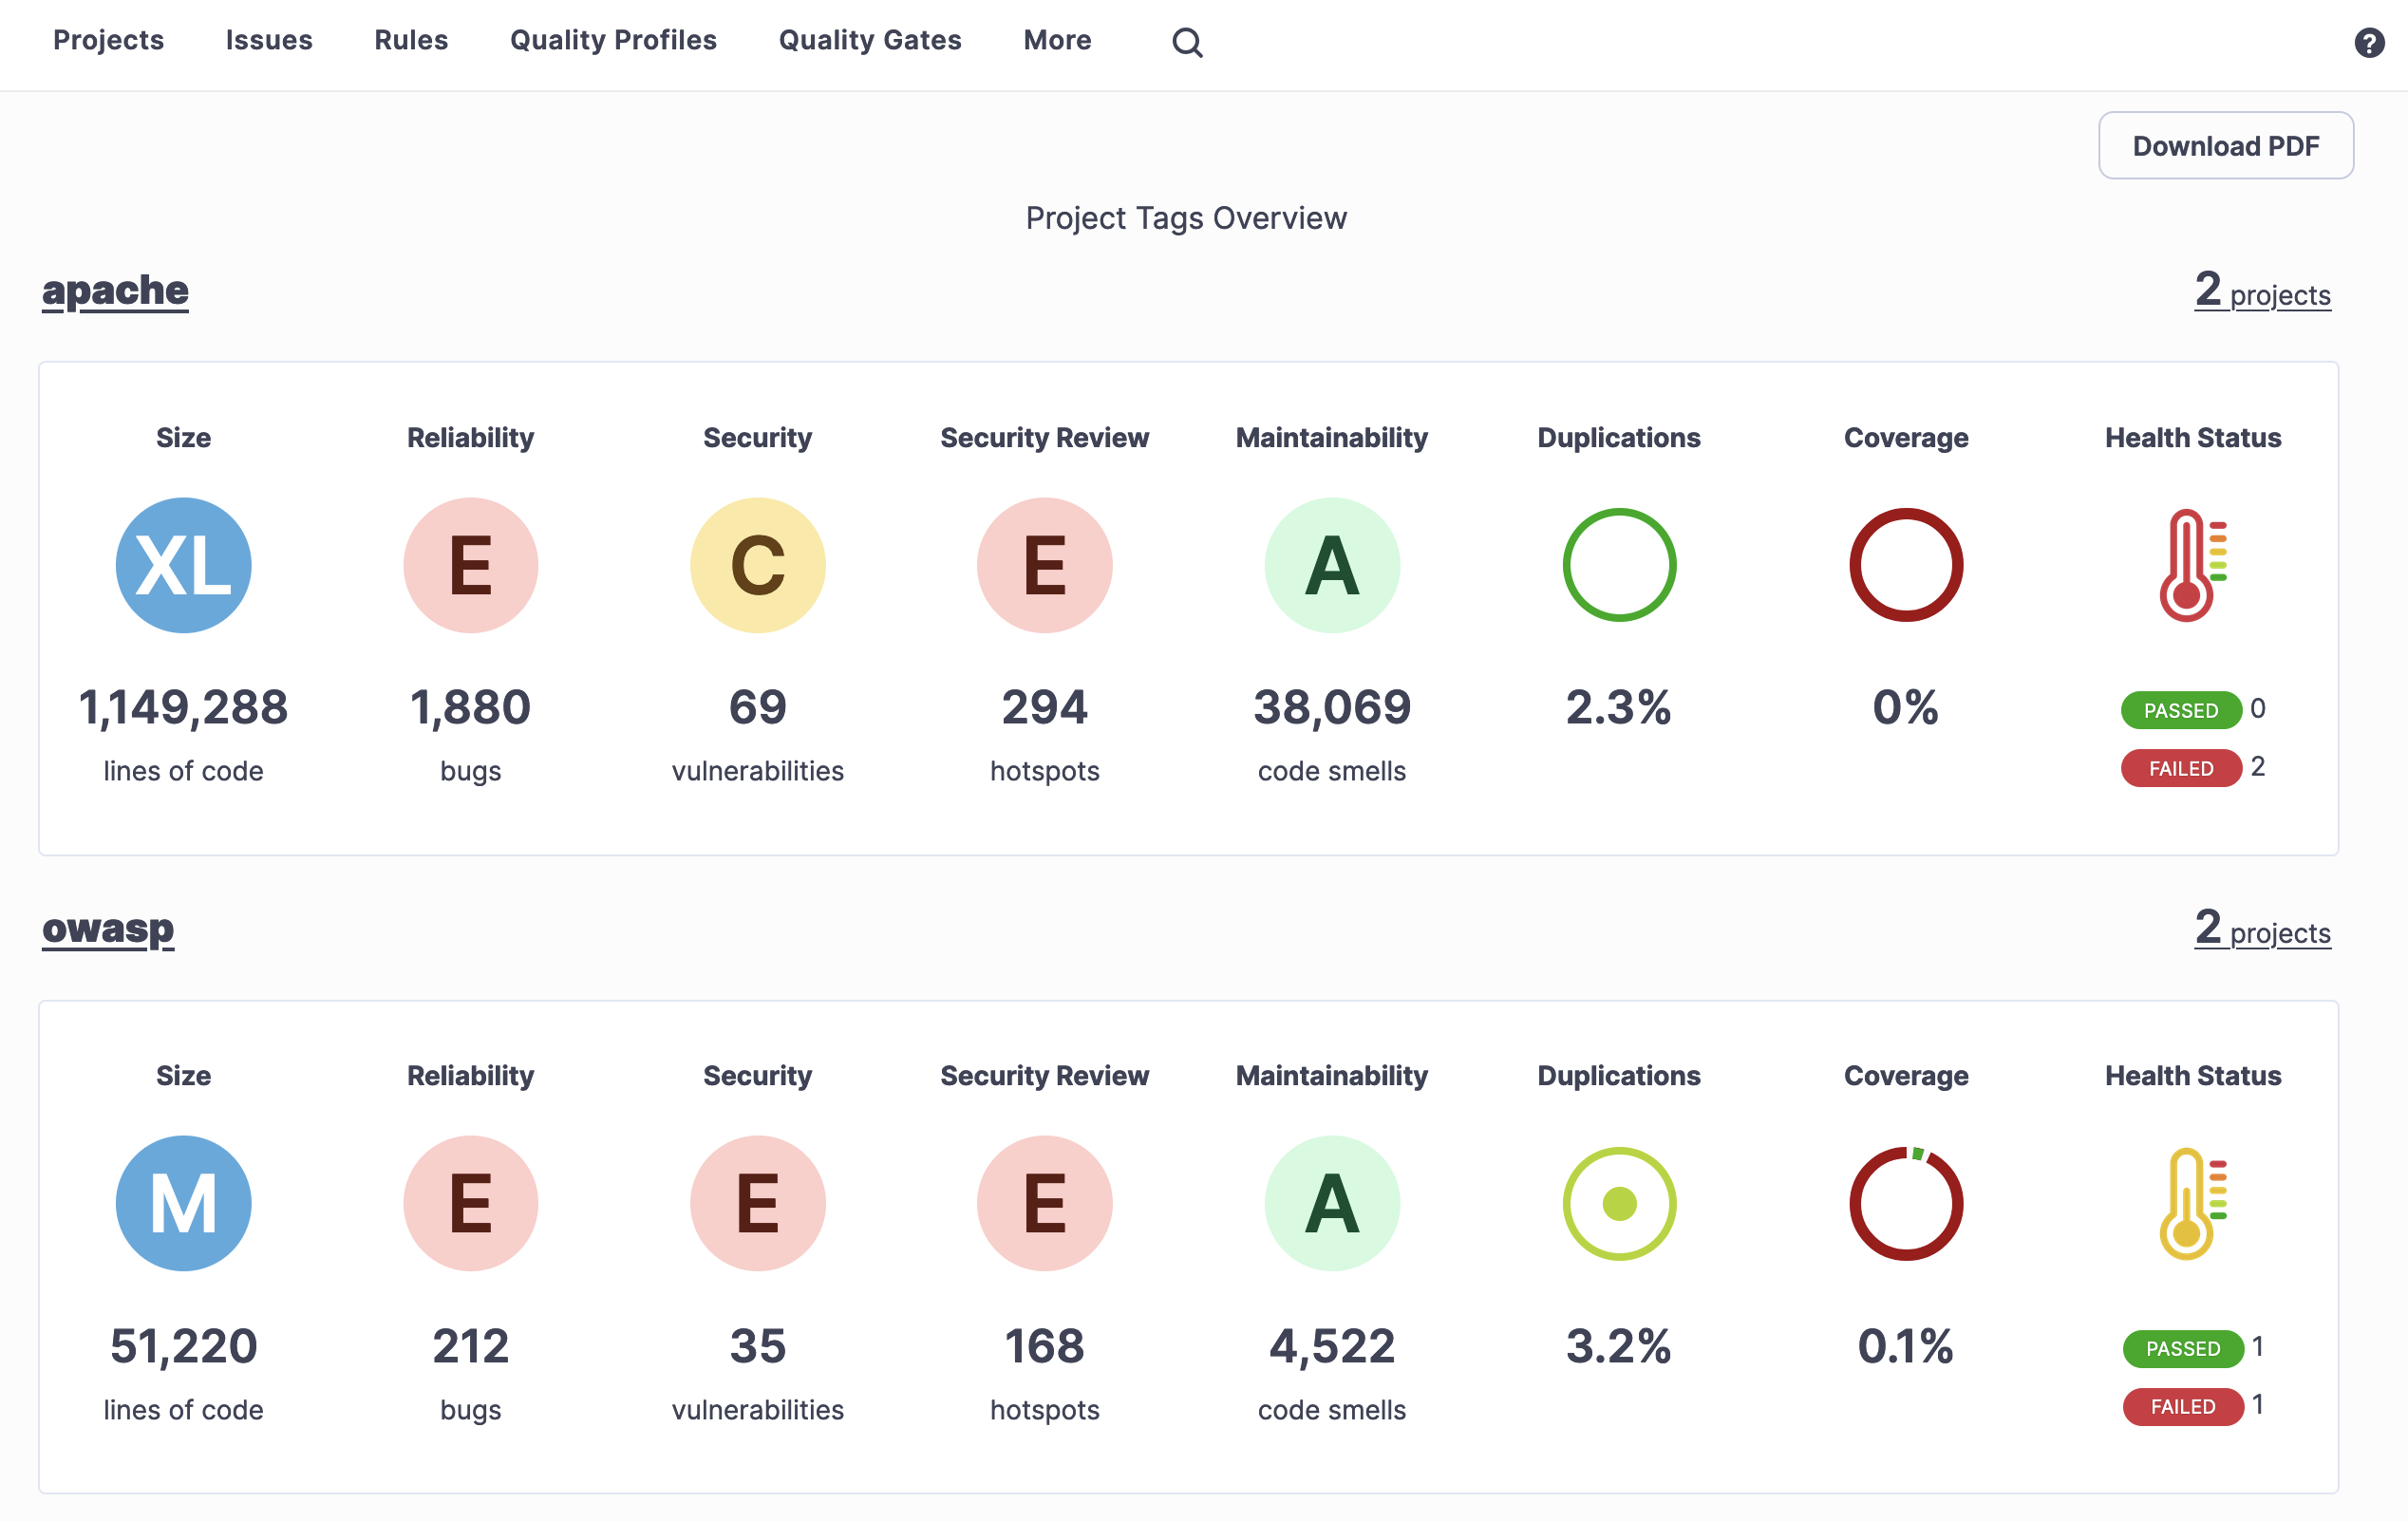Go to the Issues tab
Image resolution: width=2408 pixels, height=1521 pixels.
(x=269, y=40)
